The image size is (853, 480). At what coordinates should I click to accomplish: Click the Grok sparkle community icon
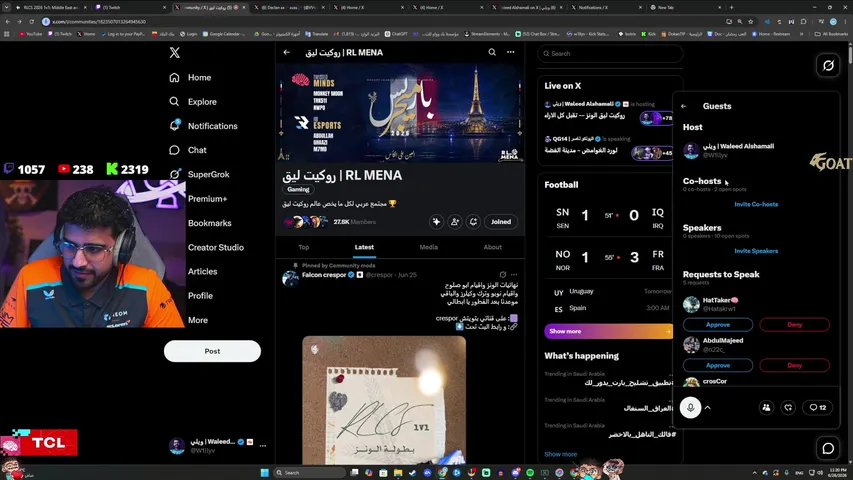pyautogui.click(x=436, y=222)
